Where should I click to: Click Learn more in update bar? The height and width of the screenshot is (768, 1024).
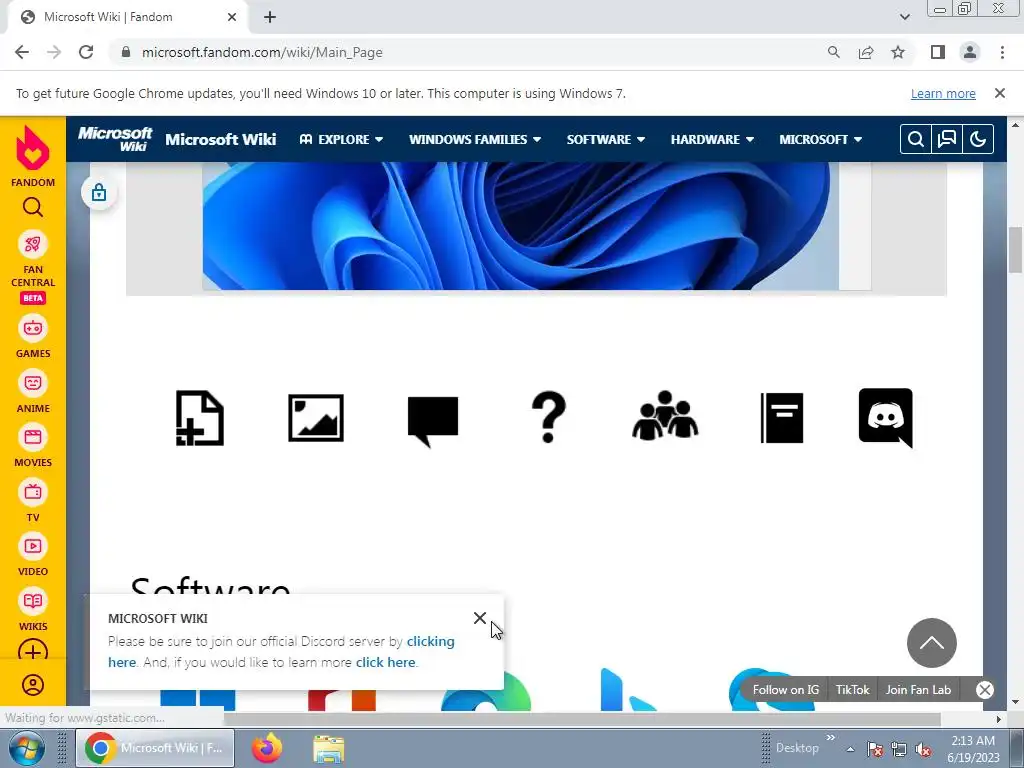[x=943, y=93]
